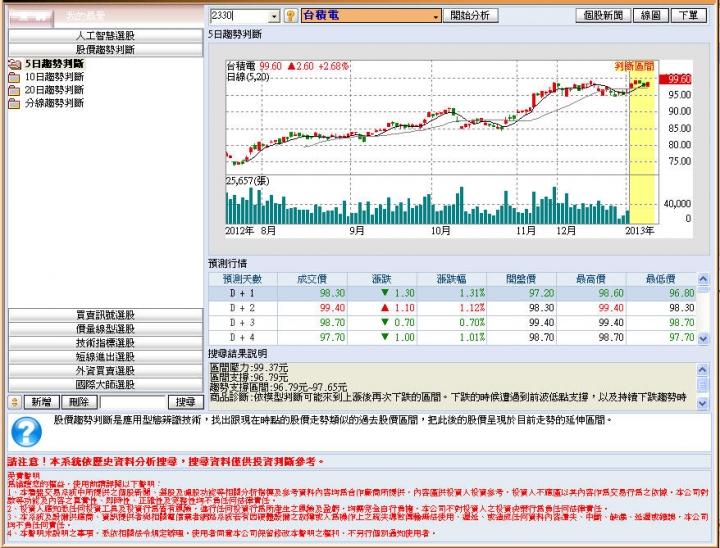The height and width of the screenshot is (548, 720).
Task: Click the search text field beside 刪除
Action: tap(133, 402)
